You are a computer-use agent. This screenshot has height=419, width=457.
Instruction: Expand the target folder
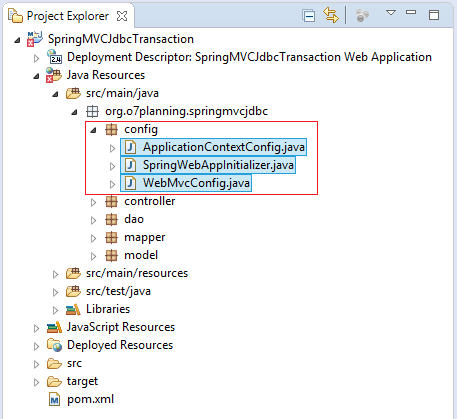pyautogui.click(x=36, y=382)
